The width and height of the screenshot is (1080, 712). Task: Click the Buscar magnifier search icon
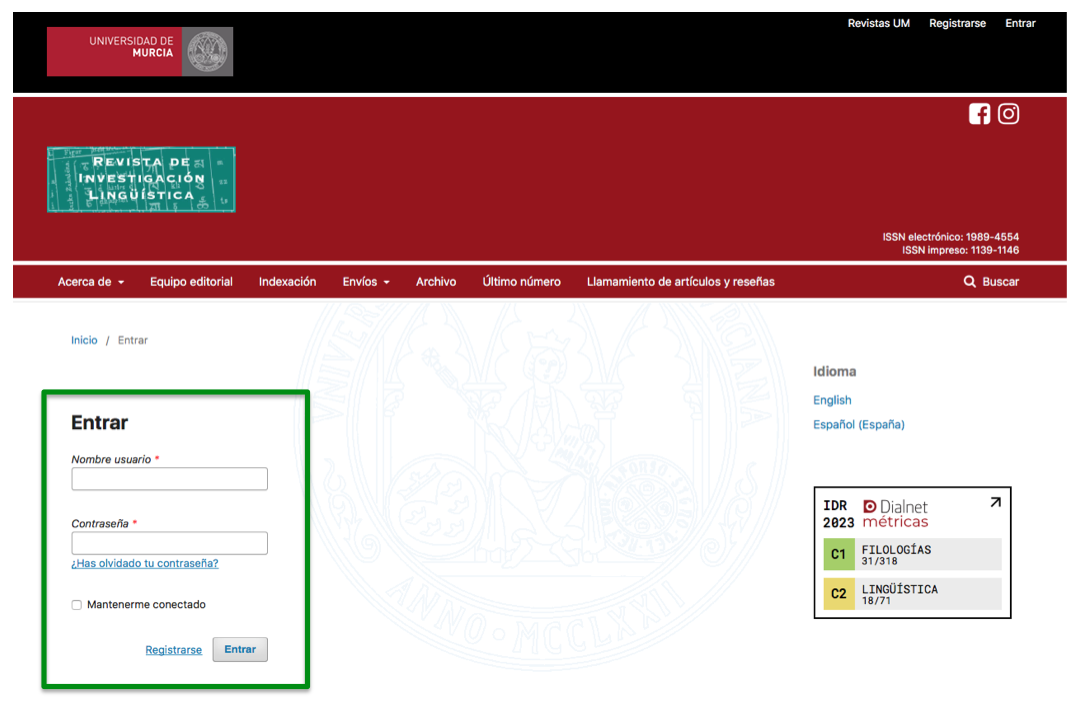[x=969, y=282]
